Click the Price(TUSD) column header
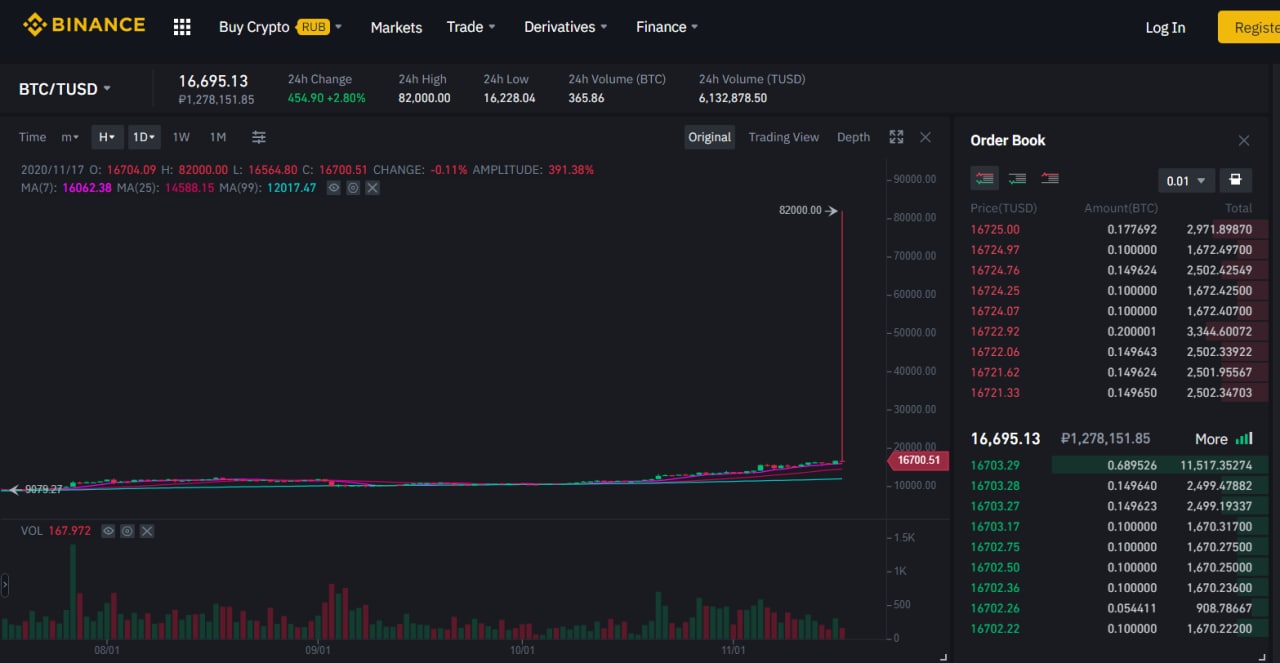 1003,208
